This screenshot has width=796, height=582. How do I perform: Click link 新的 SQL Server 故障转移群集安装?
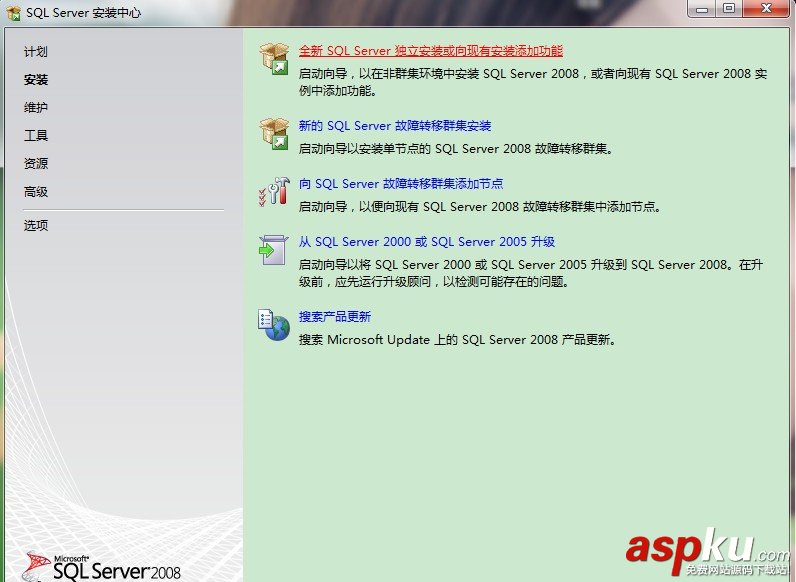click(x=395, y=125)
